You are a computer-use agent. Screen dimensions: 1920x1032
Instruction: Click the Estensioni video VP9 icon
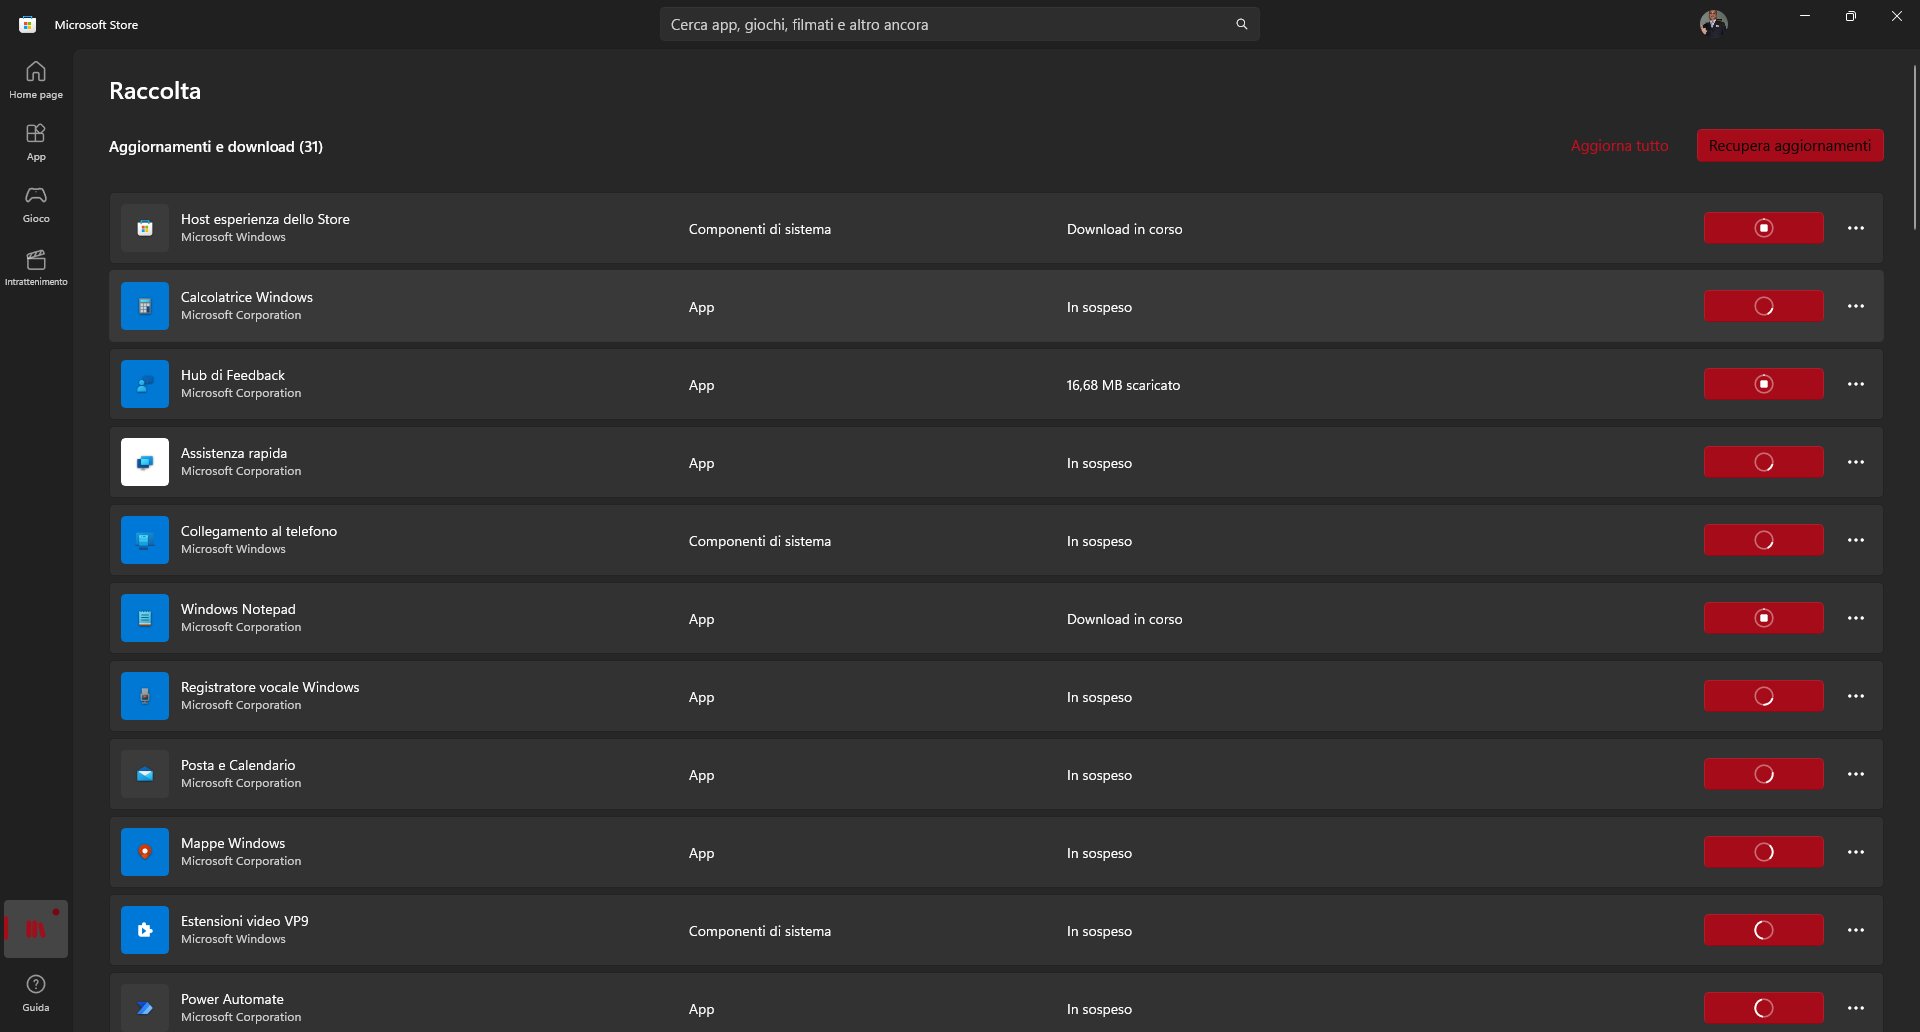click(x=145, y=930)
